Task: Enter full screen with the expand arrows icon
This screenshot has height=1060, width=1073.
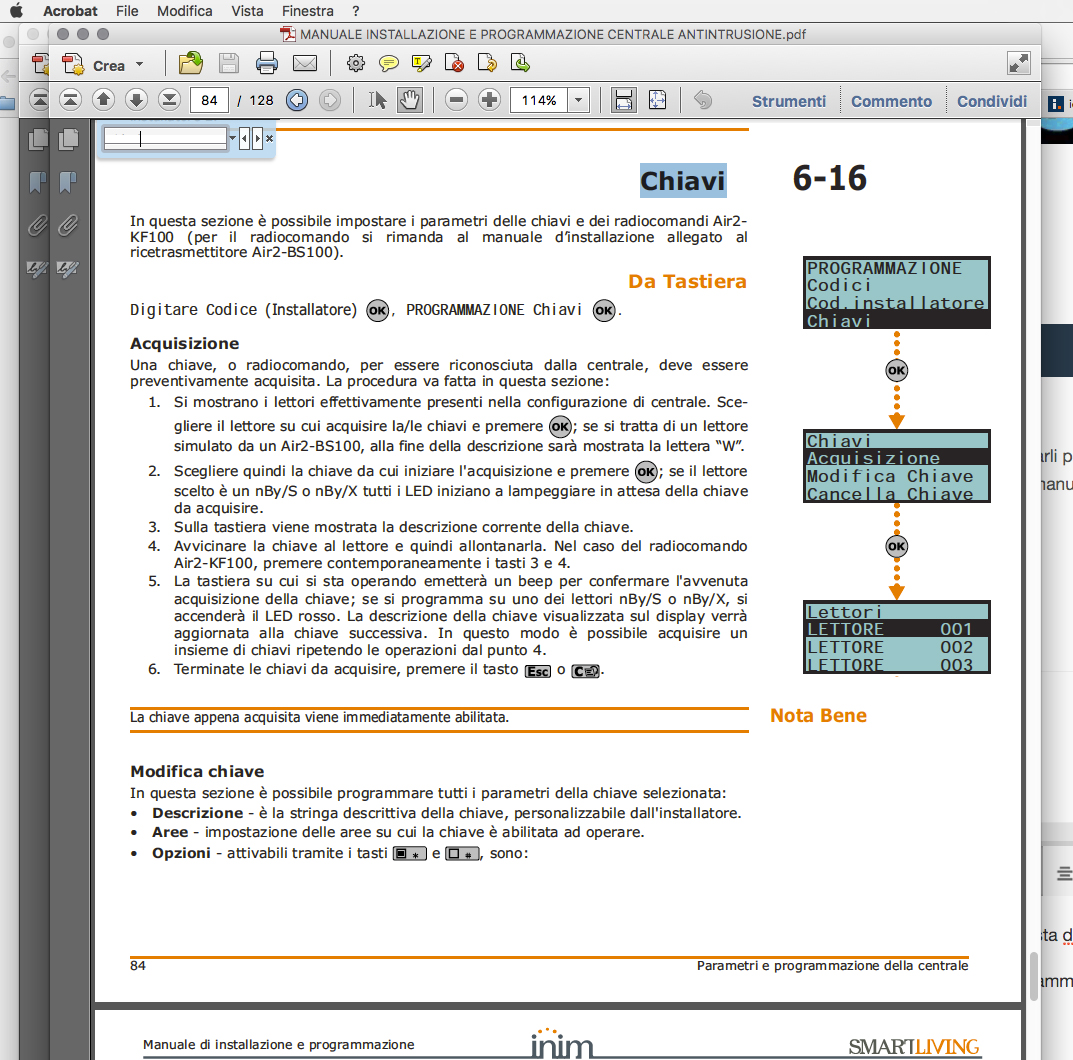Action: point(1019,64)
